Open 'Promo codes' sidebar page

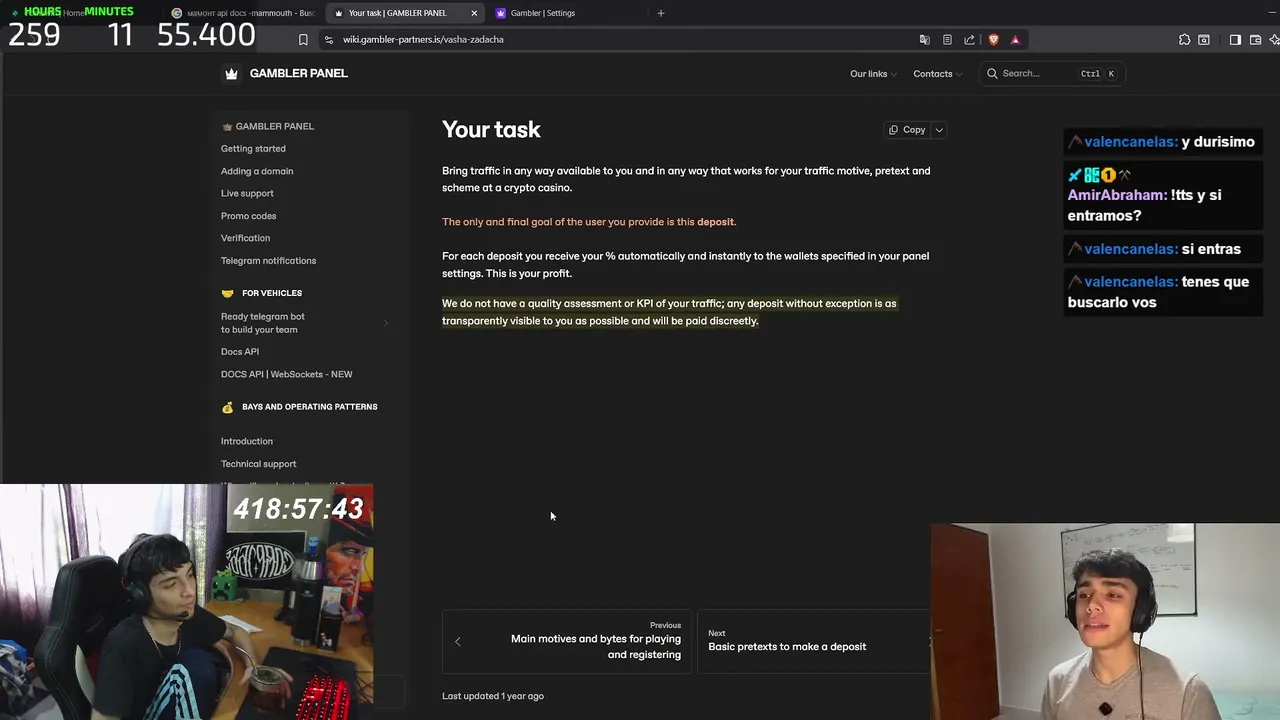248,216
